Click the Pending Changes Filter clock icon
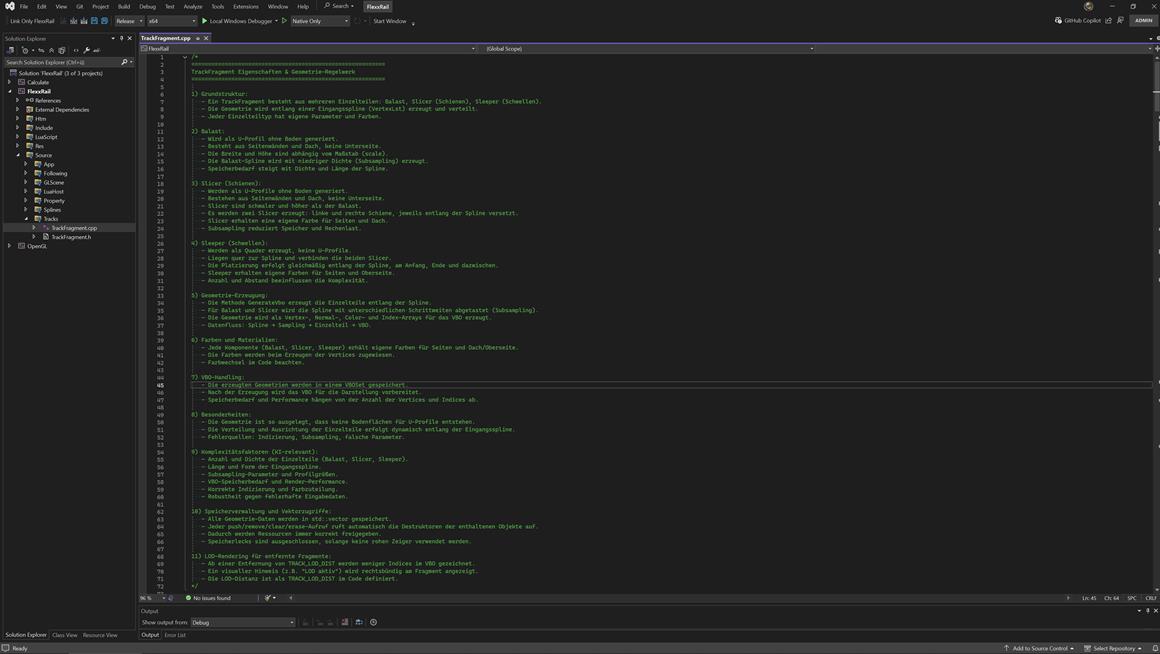Image resolution: width=1160 pixels, height=654 pixels. 24,50
